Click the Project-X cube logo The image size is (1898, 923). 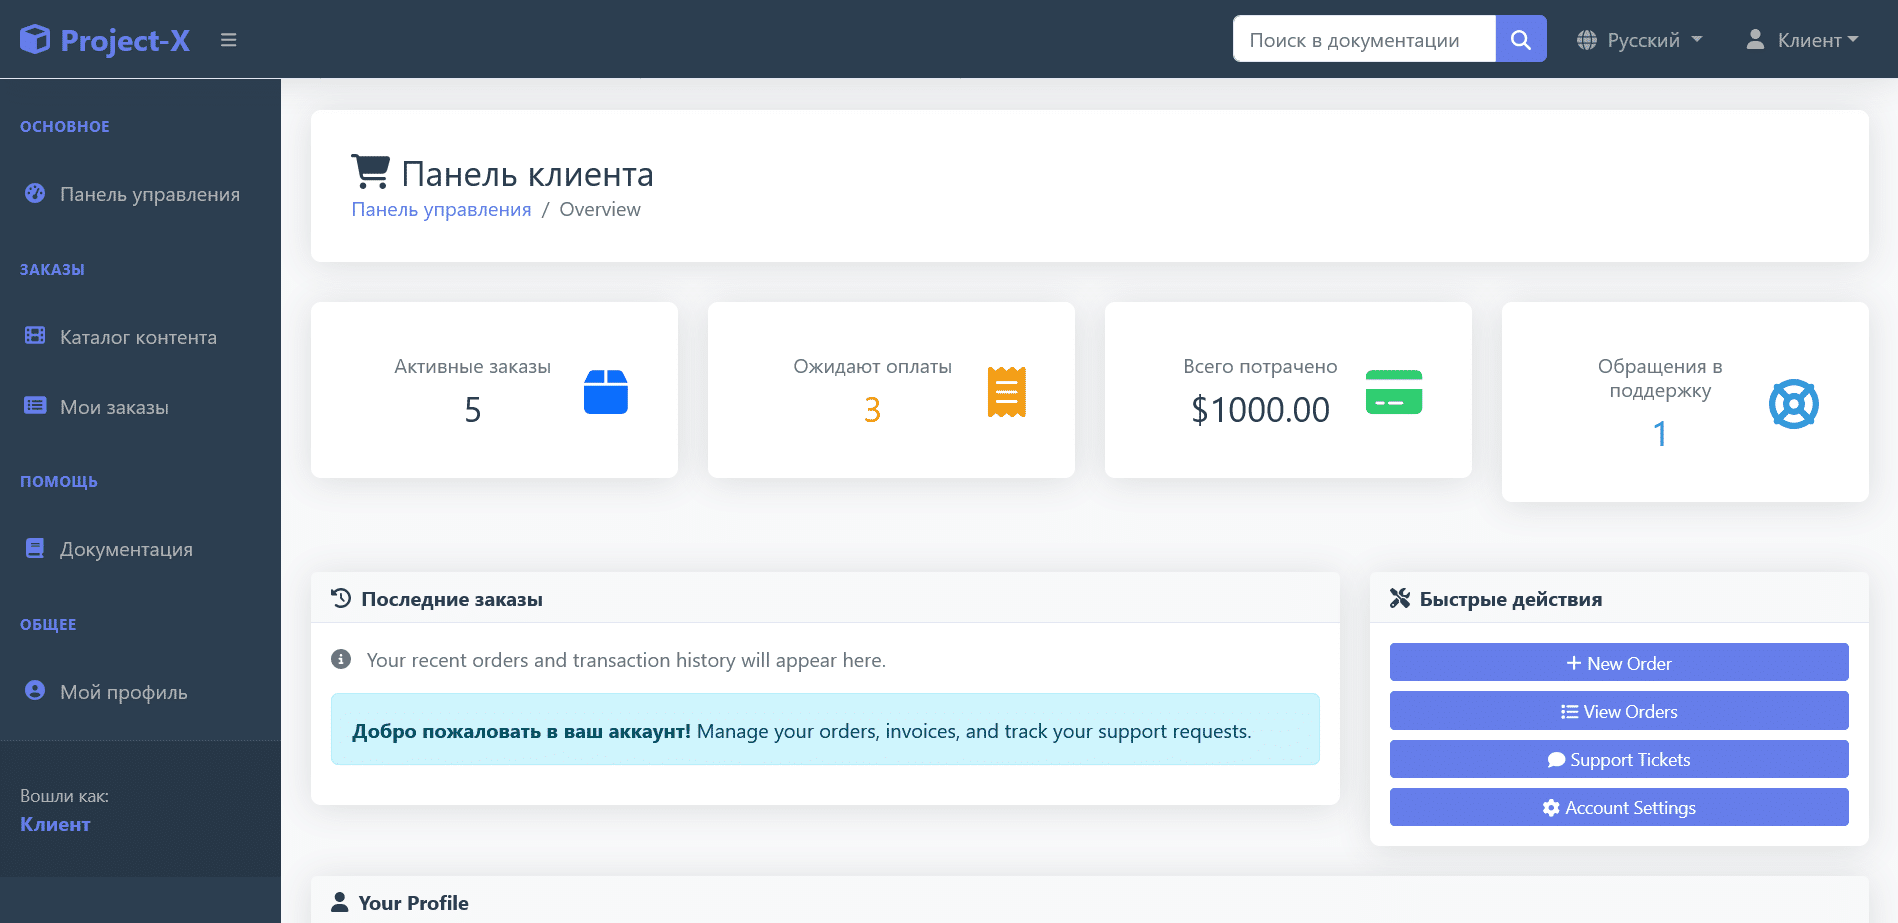click(x=35, y=39)
